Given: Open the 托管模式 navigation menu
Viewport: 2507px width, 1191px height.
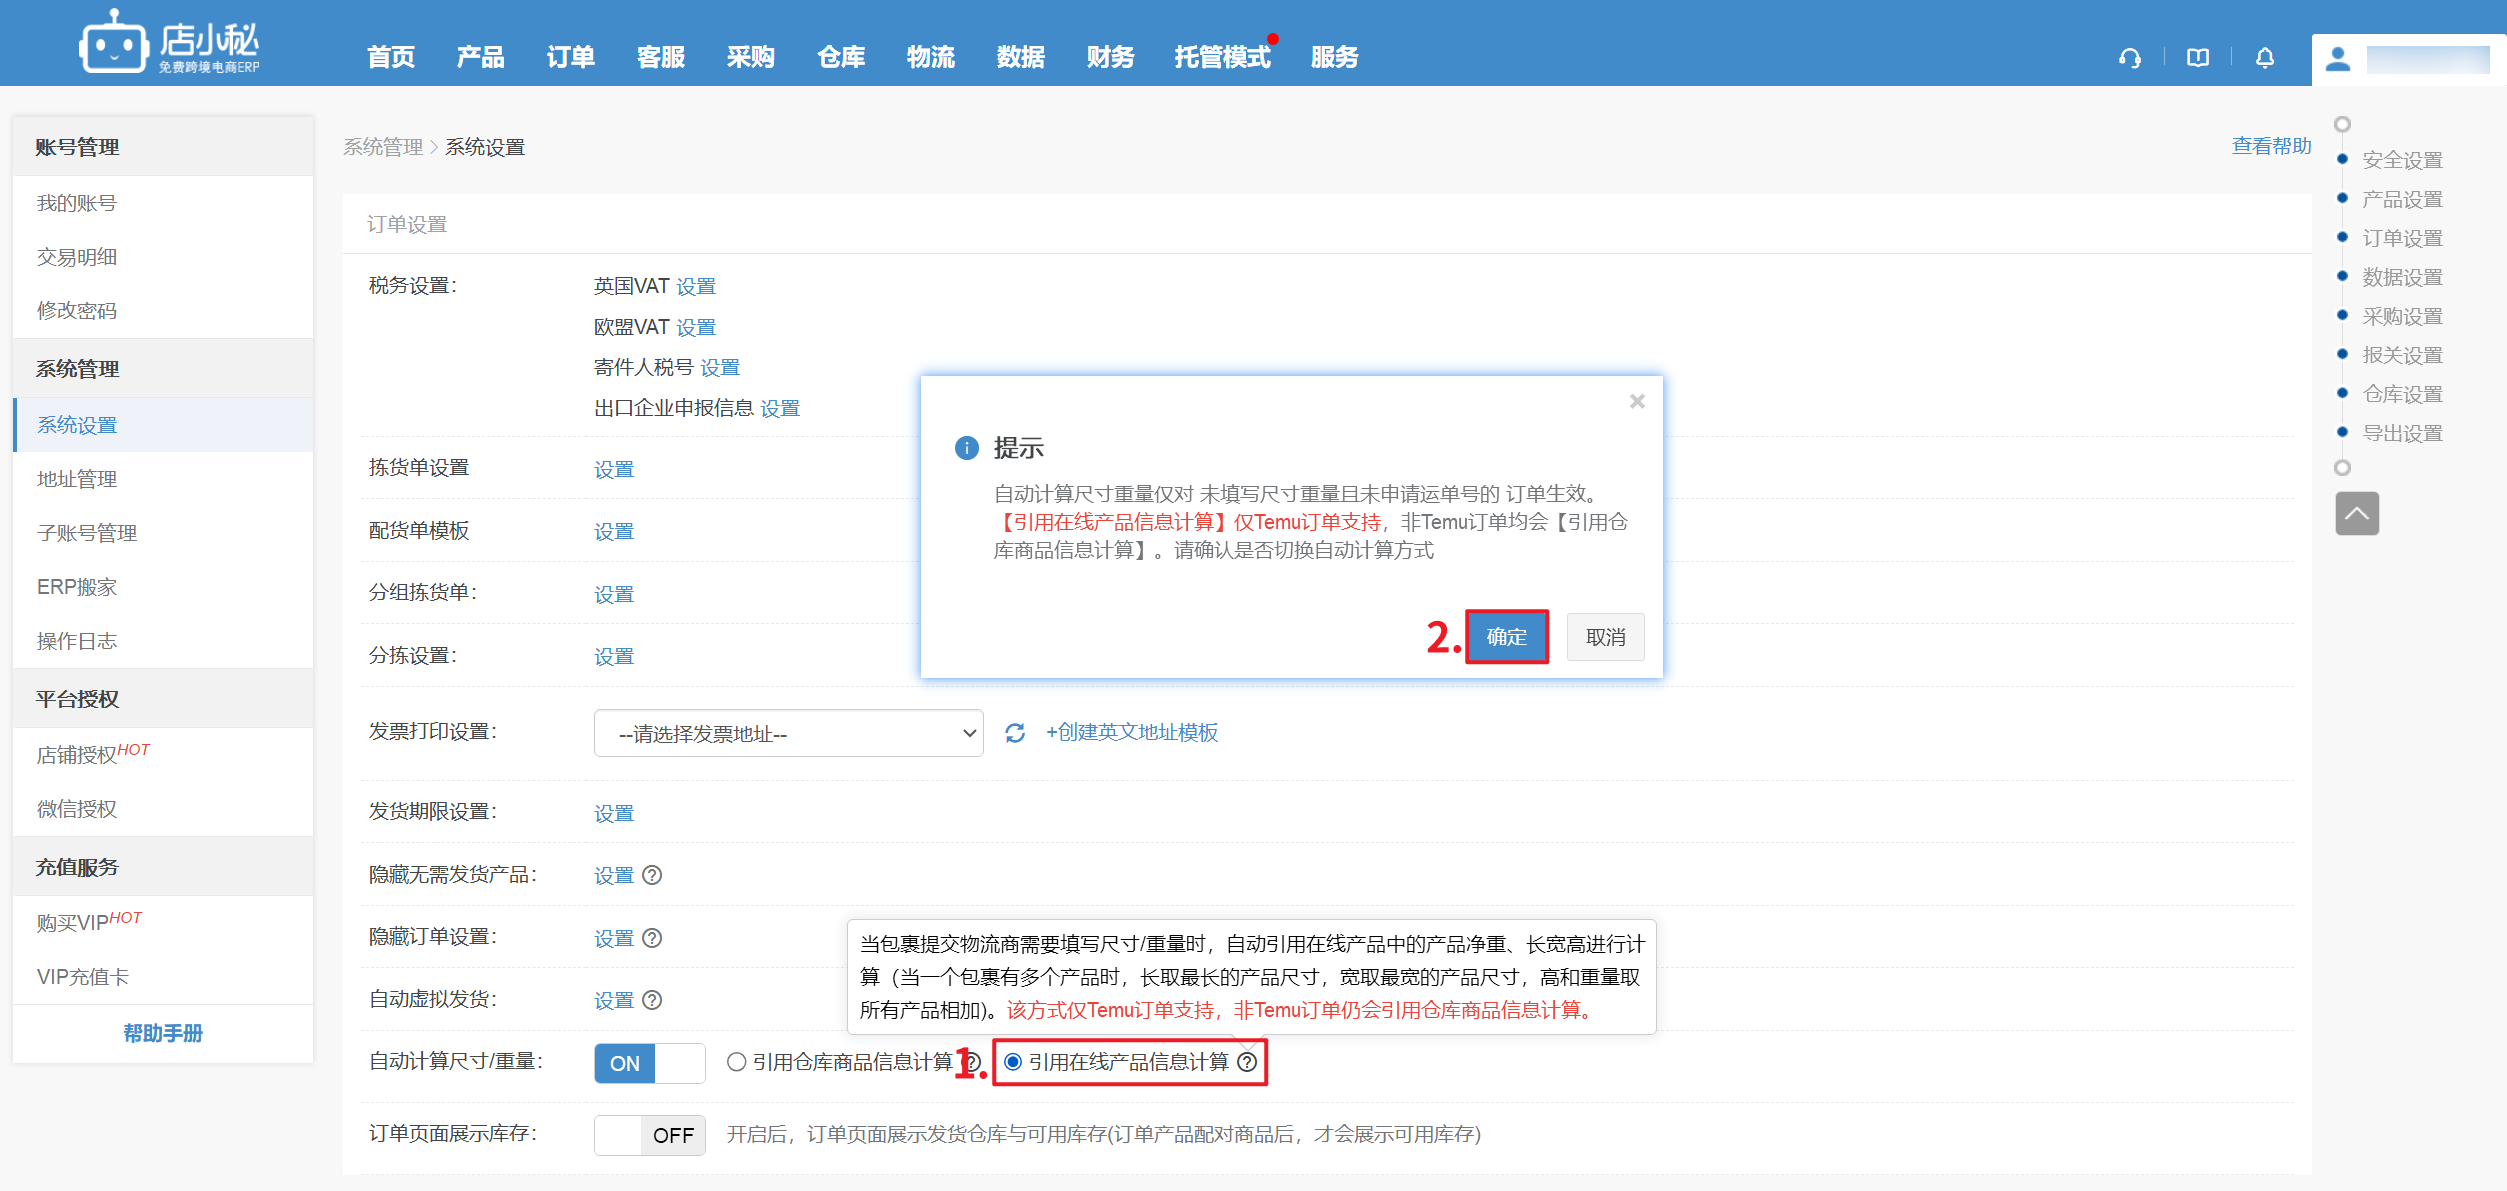Looking at the screenshot, I should (1221, 57).
